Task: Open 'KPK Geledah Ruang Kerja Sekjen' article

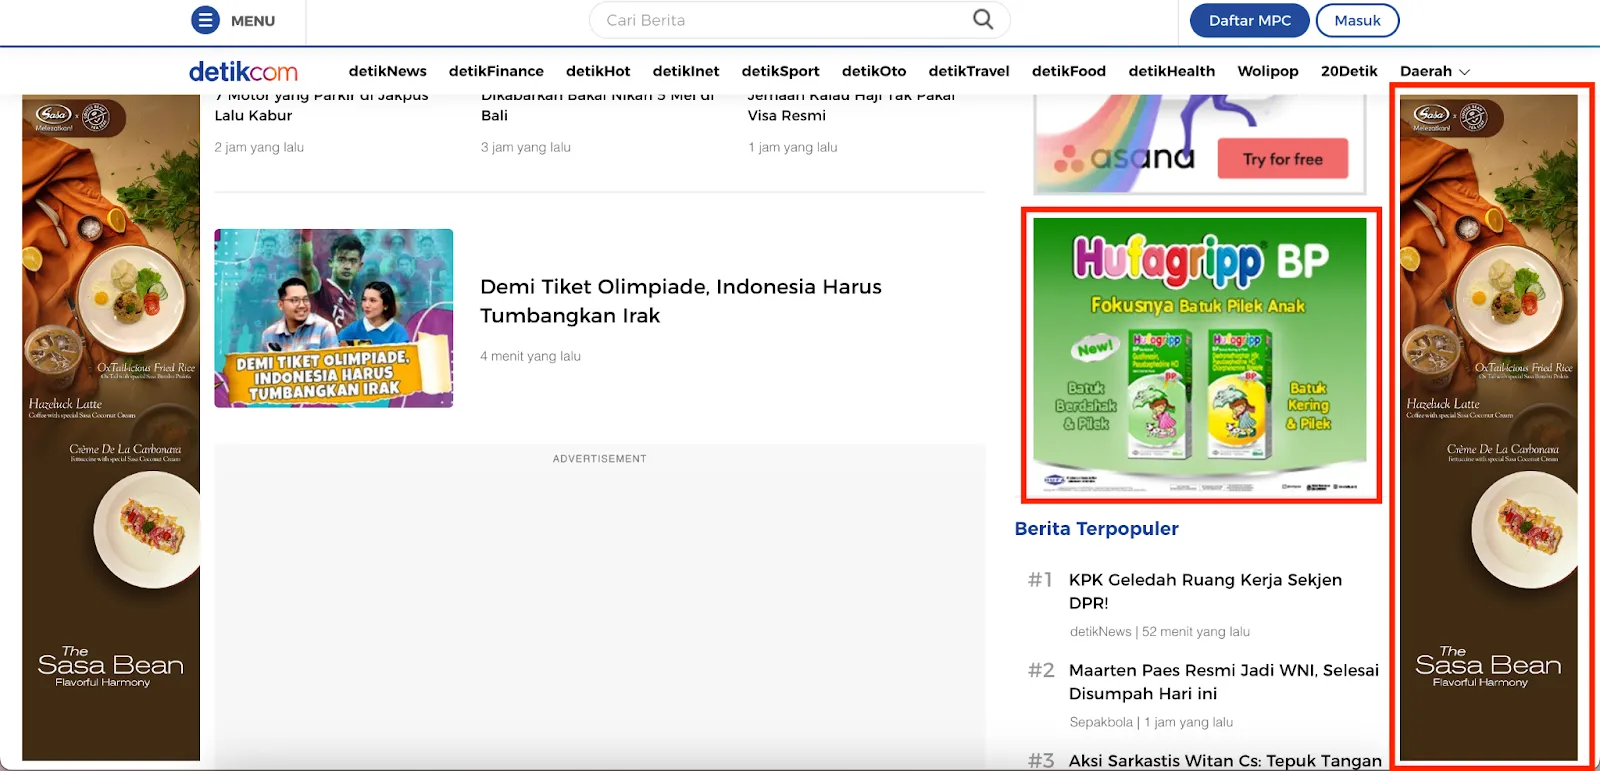Action: click(1205, 591)
